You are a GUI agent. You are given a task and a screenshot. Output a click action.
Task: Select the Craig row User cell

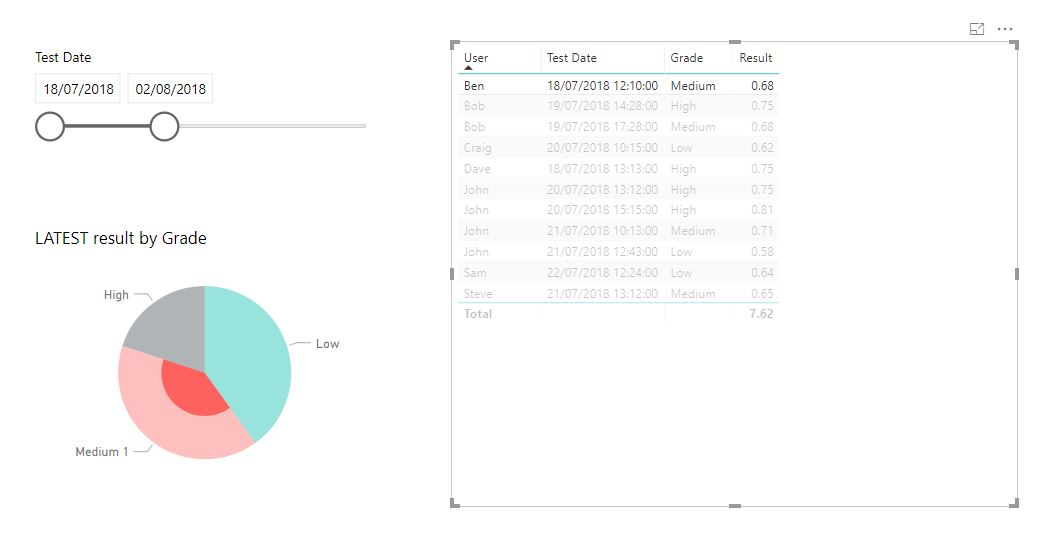pos(477,148)
